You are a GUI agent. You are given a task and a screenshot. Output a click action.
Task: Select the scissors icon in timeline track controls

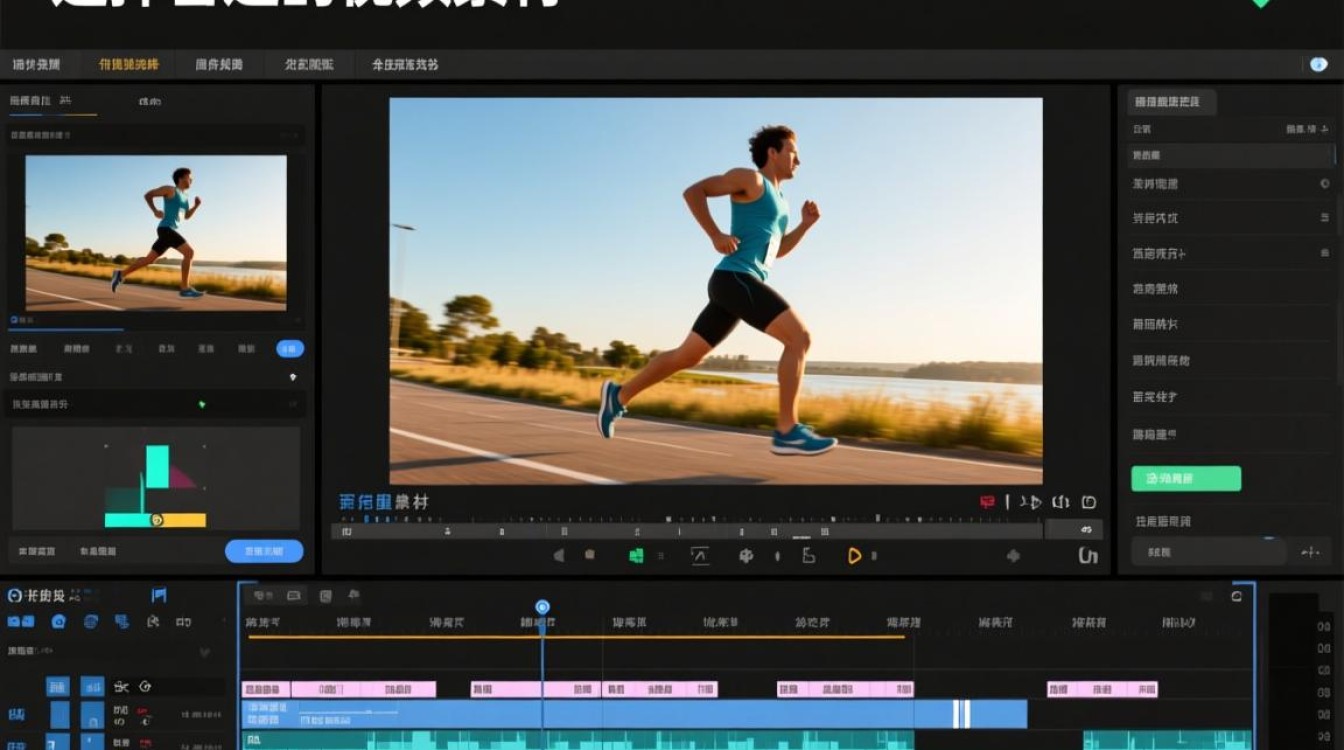coord(121,687)
